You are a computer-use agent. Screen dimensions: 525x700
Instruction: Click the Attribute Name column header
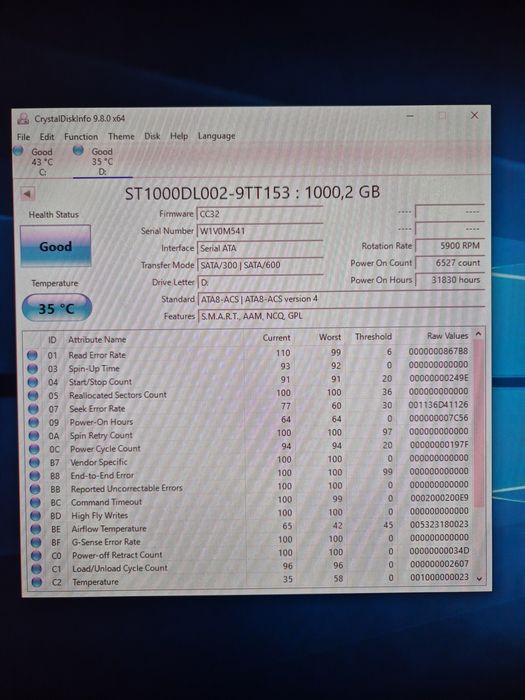(x=97, y=340)
